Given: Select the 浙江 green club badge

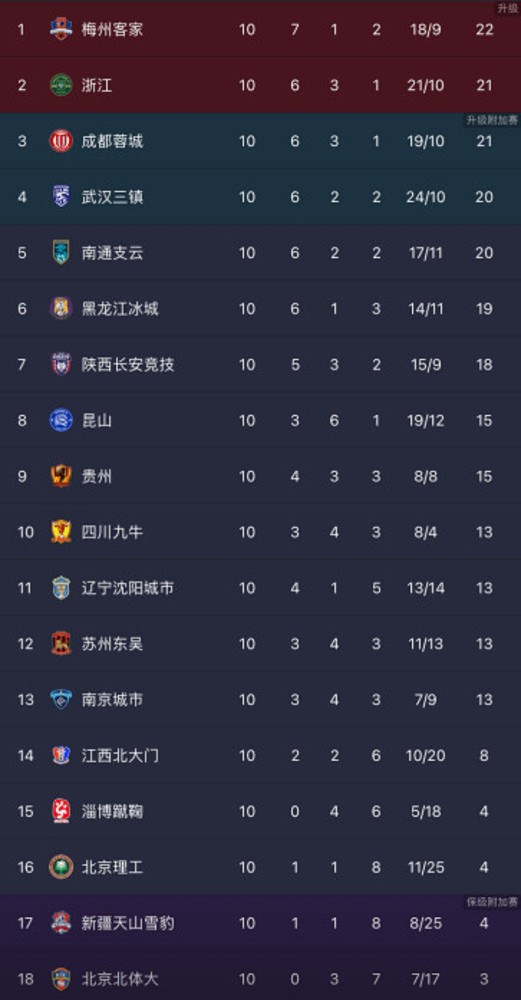Looking at the screenshot, I should 61,85.
